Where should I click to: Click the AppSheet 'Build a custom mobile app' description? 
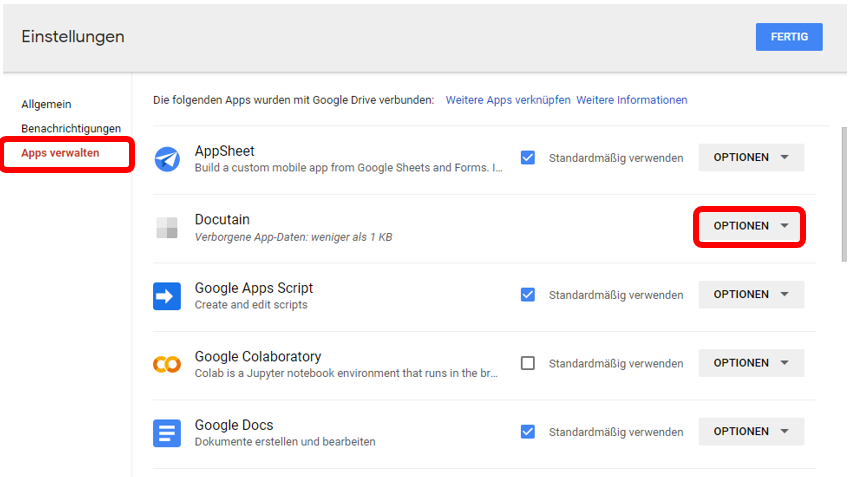coord(349,168)
